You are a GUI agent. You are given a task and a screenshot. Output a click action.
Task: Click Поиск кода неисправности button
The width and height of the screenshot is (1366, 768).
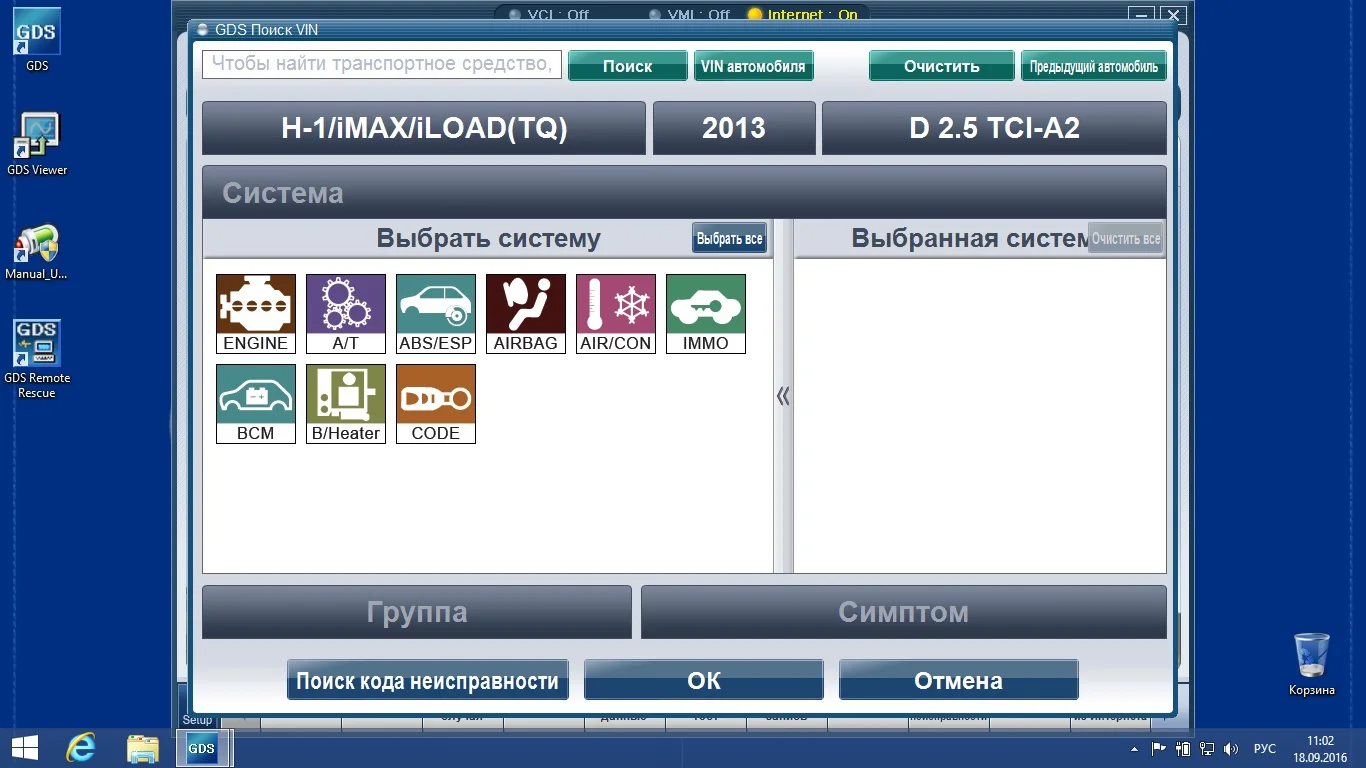428,680
